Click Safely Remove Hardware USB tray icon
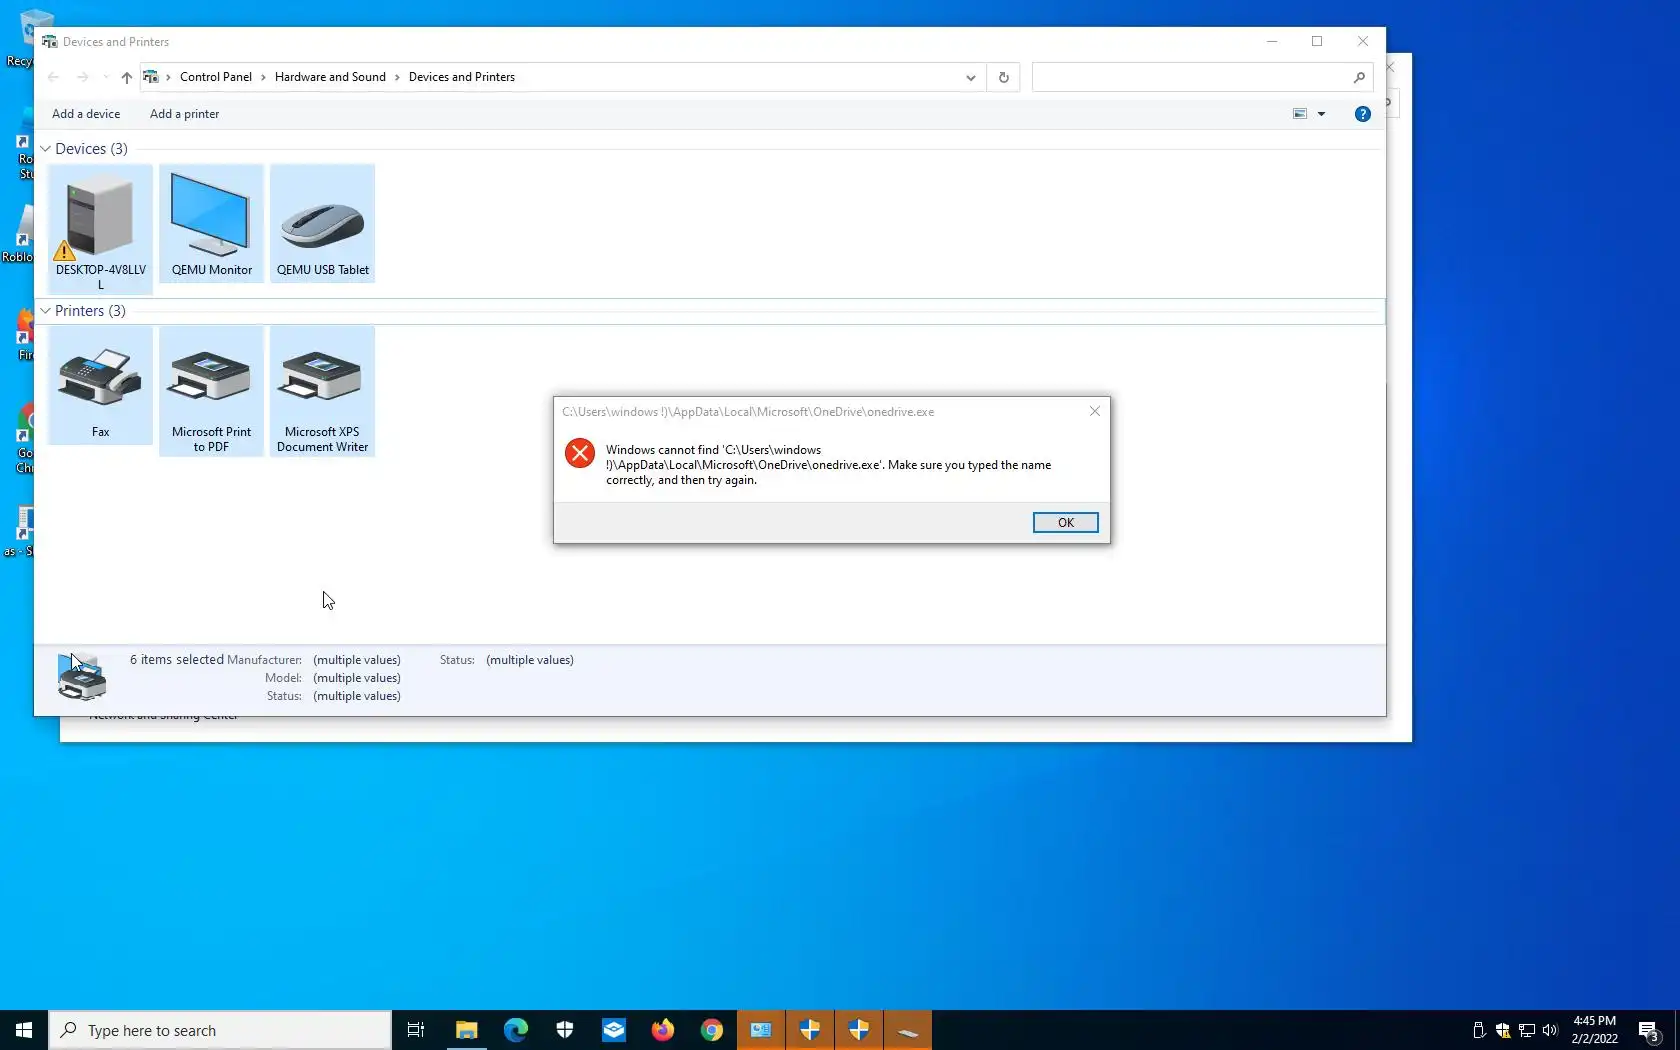The image size is (1680, 1050). 1479,1030
